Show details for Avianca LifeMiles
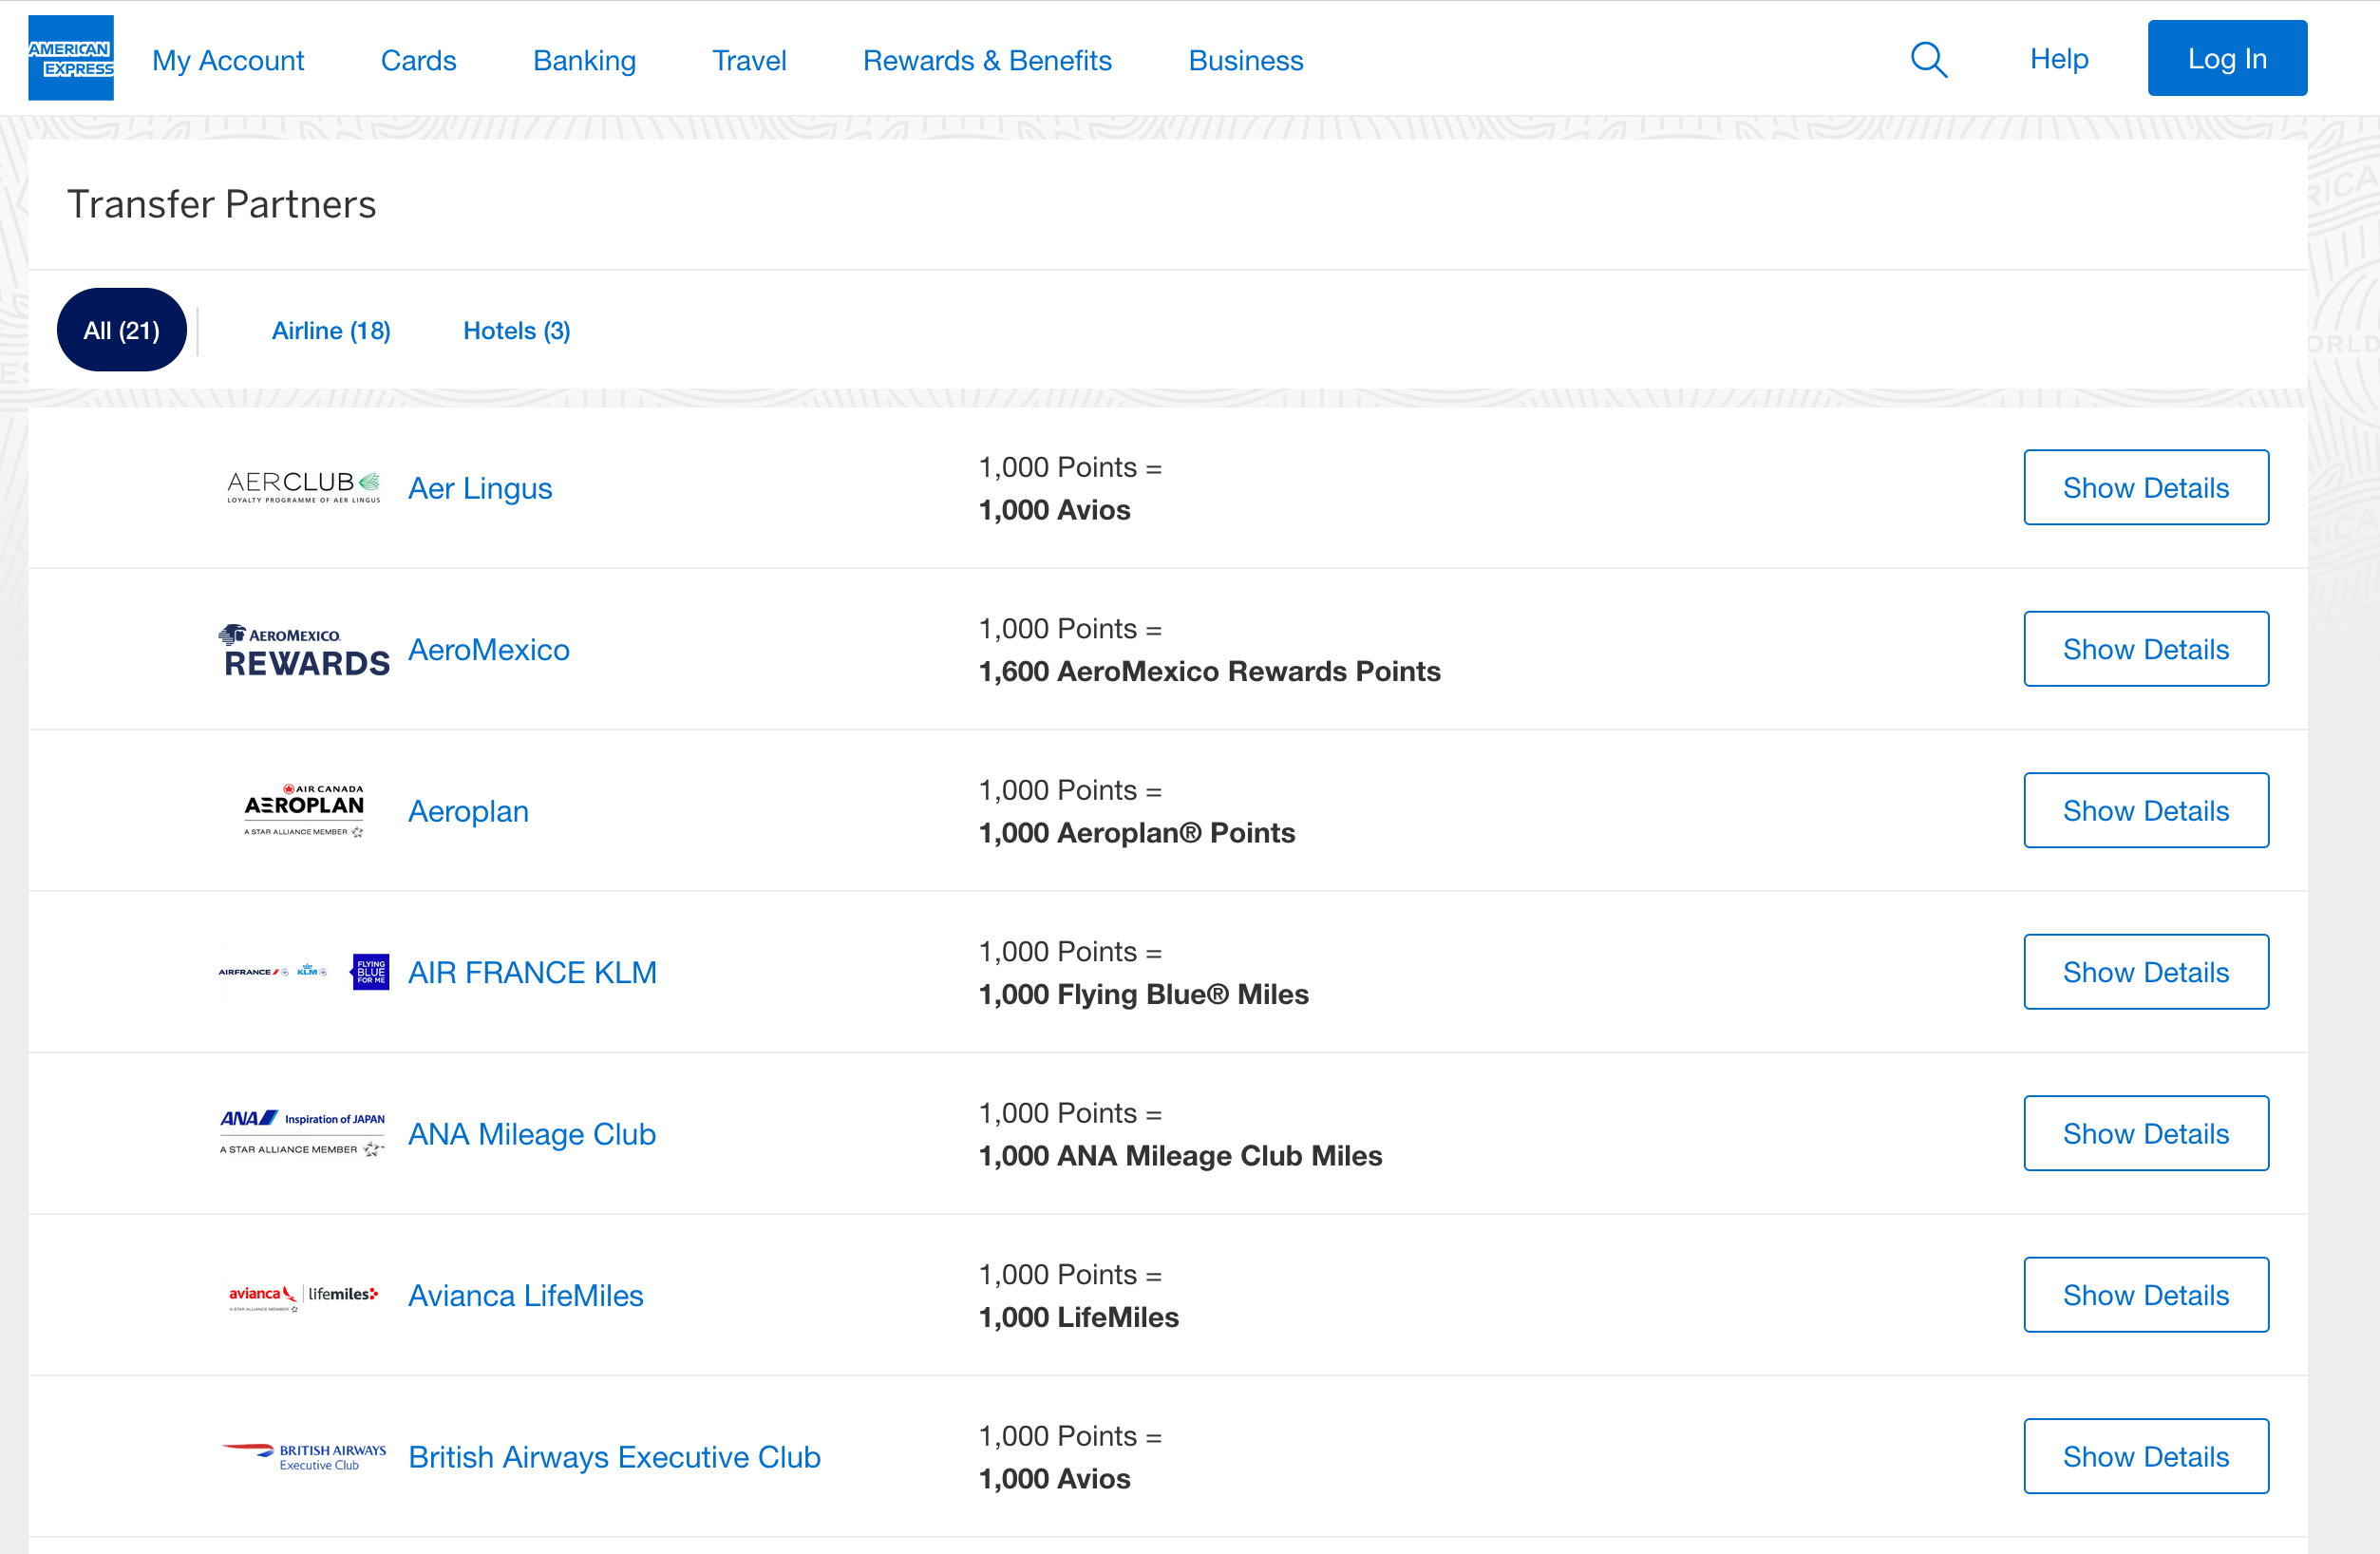This screenshot has height=1554, width=2380. [2146, 1295]
